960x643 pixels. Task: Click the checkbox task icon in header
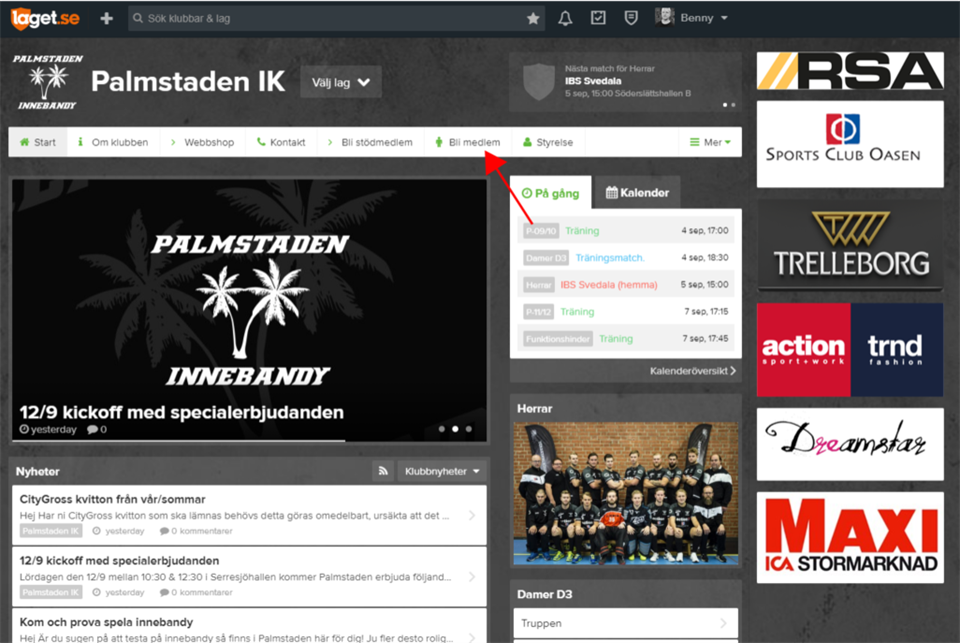598,18
